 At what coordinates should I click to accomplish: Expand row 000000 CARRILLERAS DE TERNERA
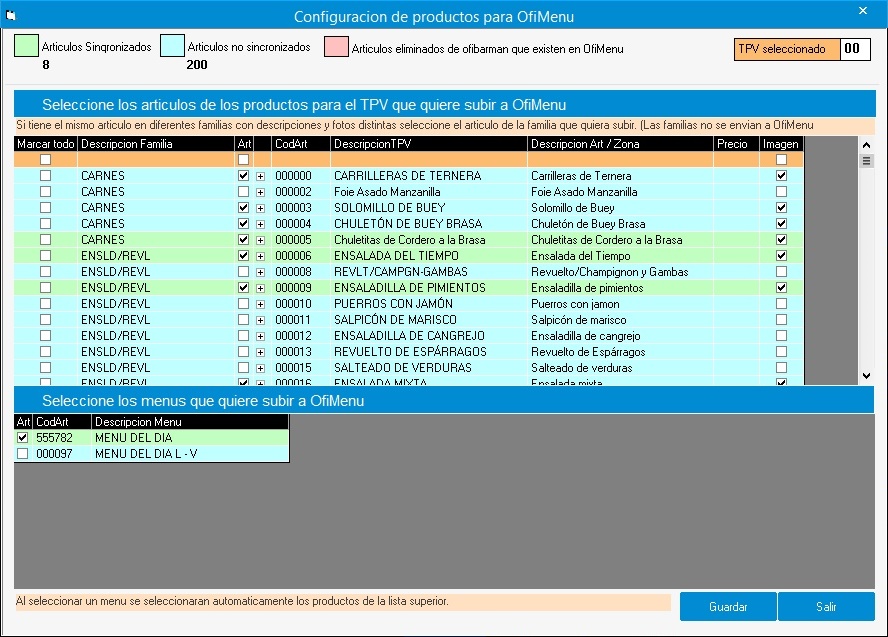(x=261, y=176)
